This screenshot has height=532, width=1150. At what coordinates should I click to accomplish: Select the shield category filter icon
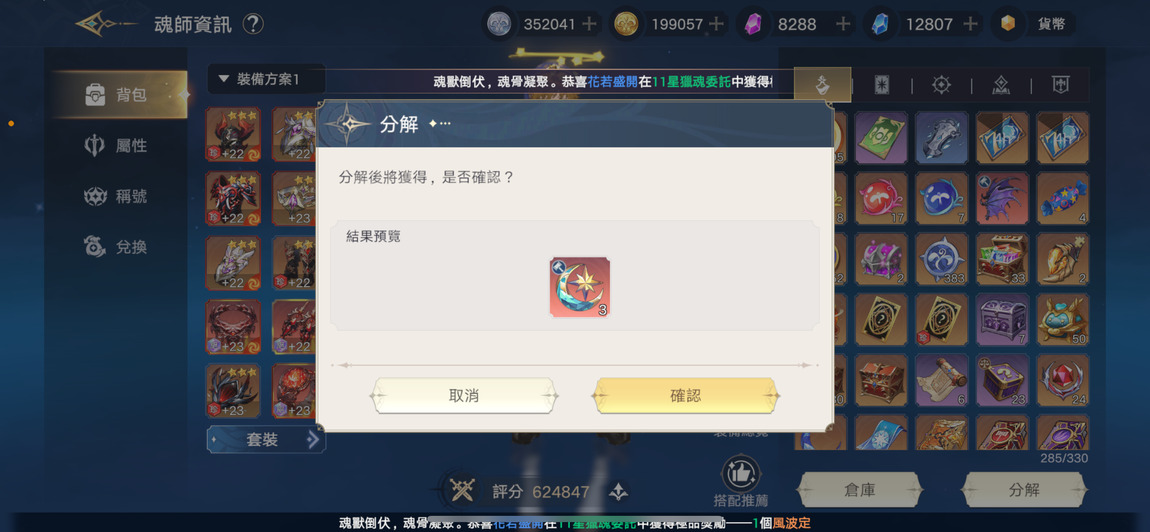coord(1060,85)
